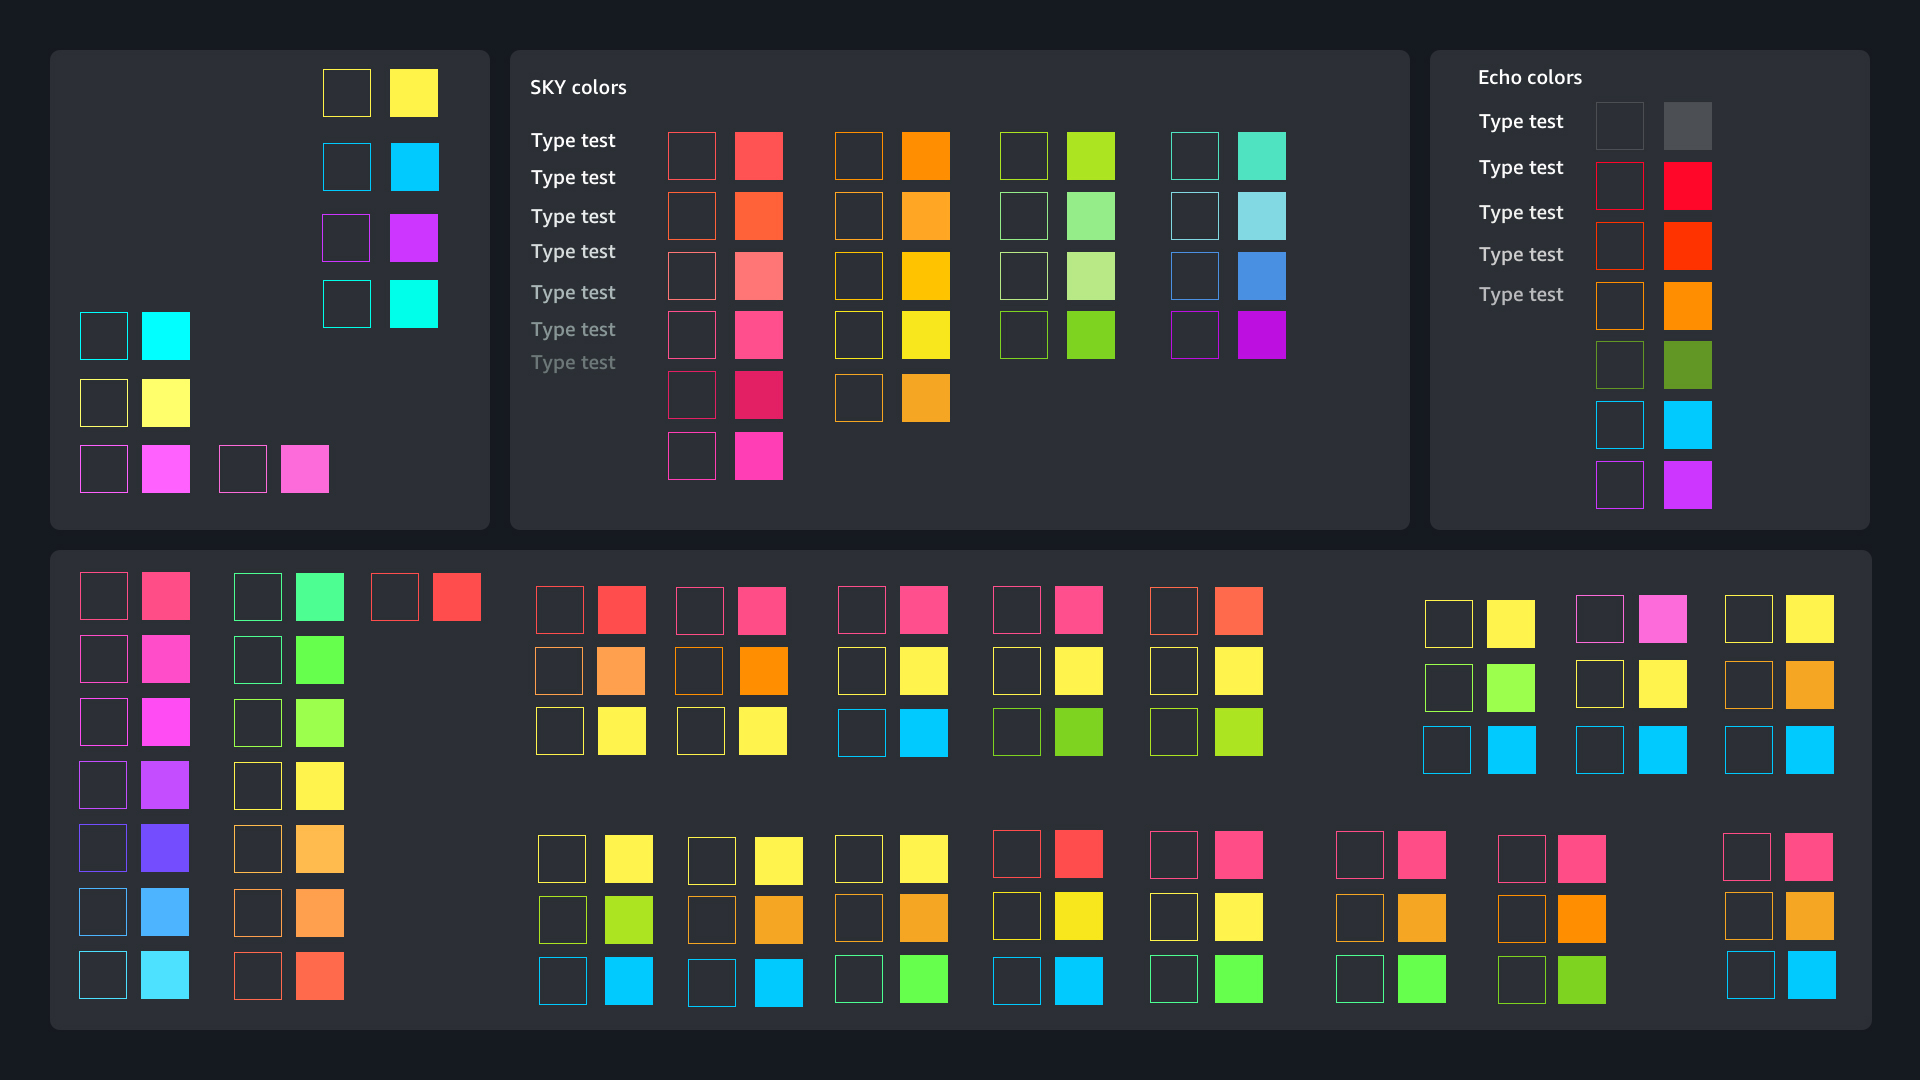Screen dimensions: 1920x1080
Task: Pick blue filled swatch in SKY colors
Action: 1261,276
